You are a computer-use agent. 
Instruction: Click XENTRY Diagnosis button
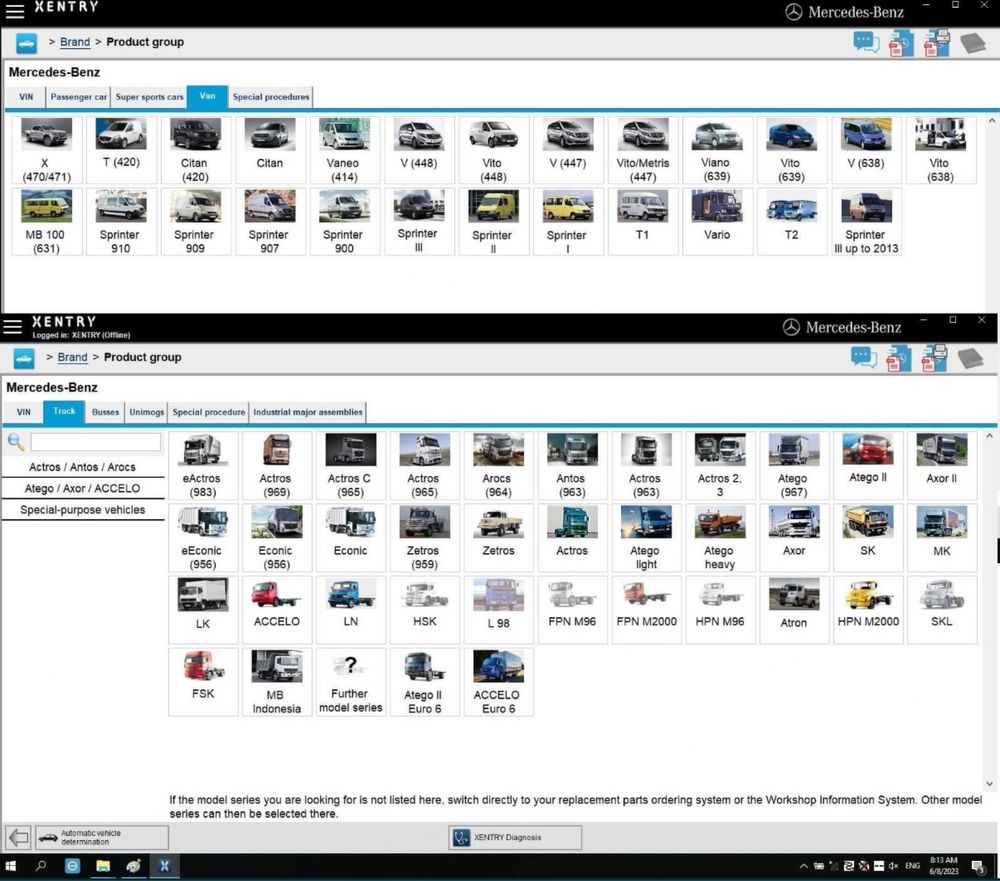click(x=515, y=837)
